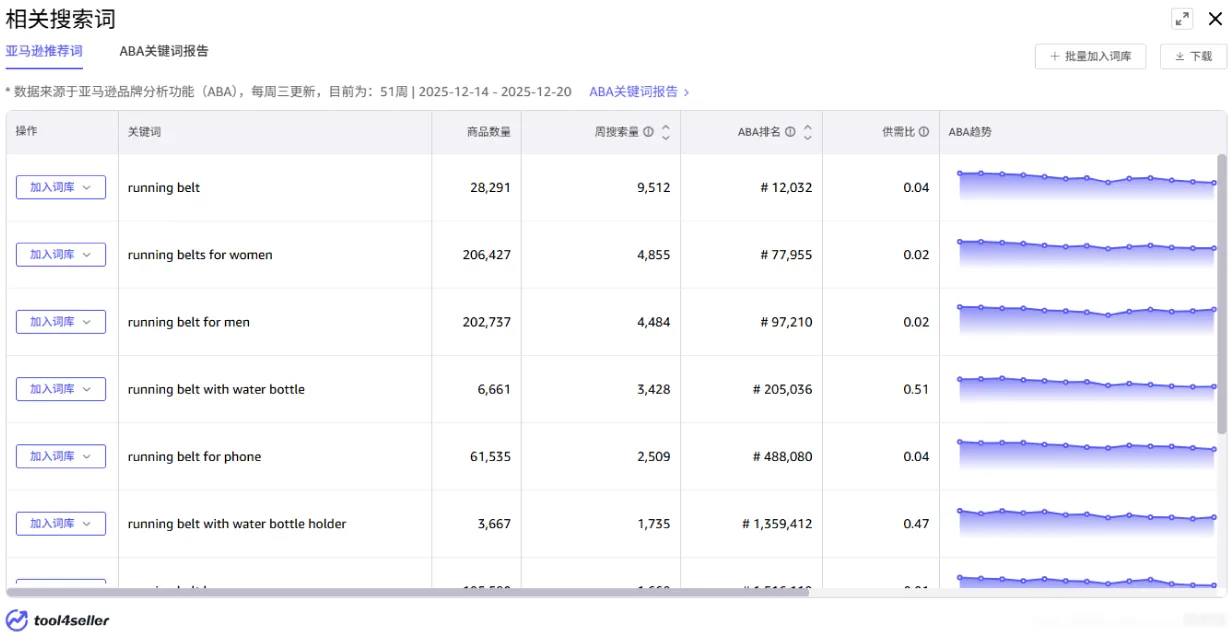
Task: Click the ABA trend chart for running belt
Action: (1086, 187)
